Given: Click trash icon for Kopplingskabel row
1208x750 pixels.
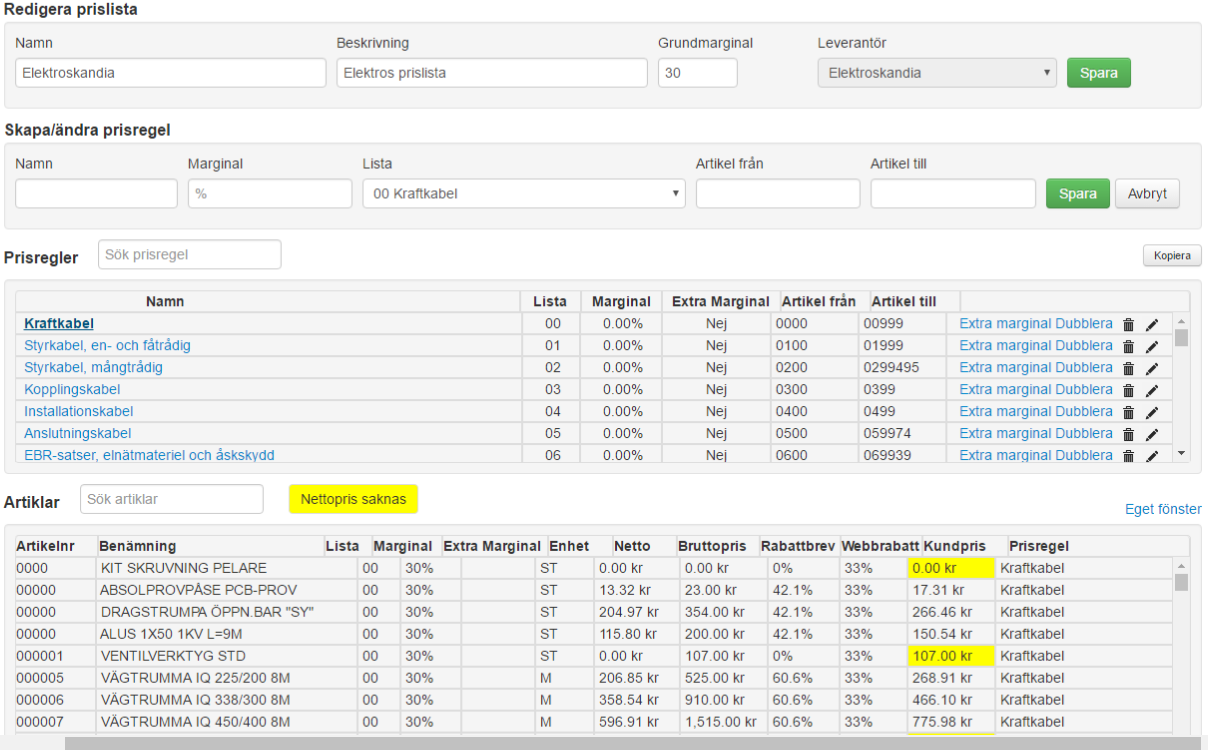Looking at the screenshot, I should (x=1128, y=390).
